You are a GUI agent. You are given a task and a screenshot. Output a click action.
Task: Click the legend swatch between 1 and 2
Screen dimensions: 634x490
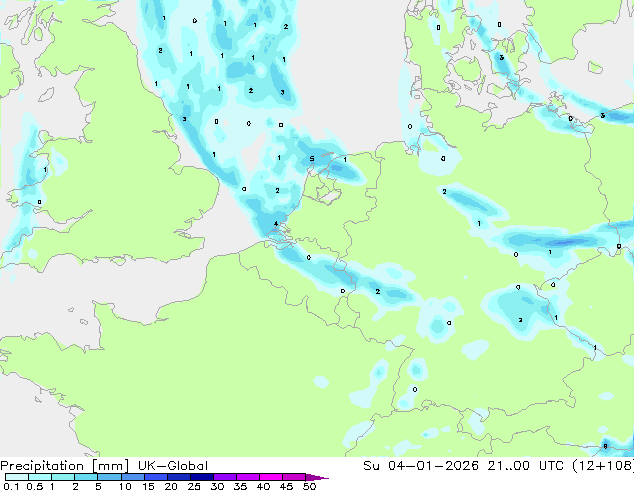63,477
